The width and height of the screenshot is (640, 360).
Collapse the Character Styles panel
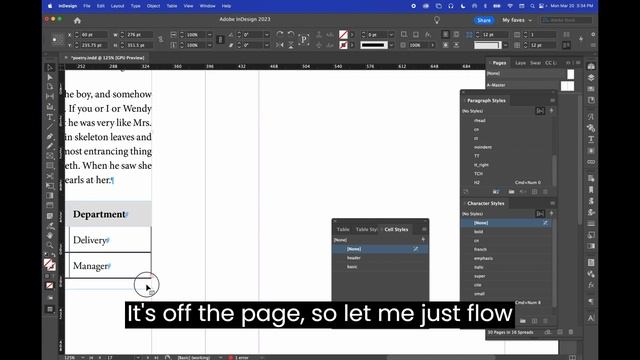click(x=464, y=203)
